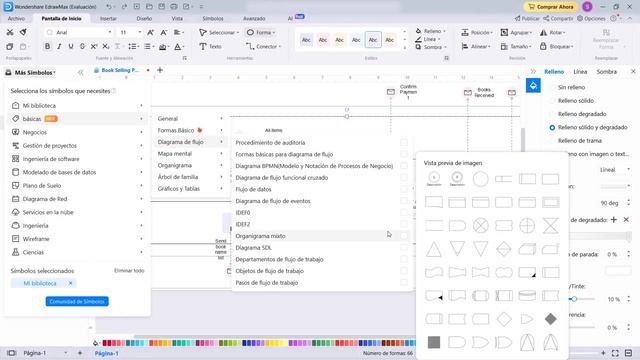This screenshot has width=640, height=360.
Task: Expand the Negocios category
Action: point(78,132)
